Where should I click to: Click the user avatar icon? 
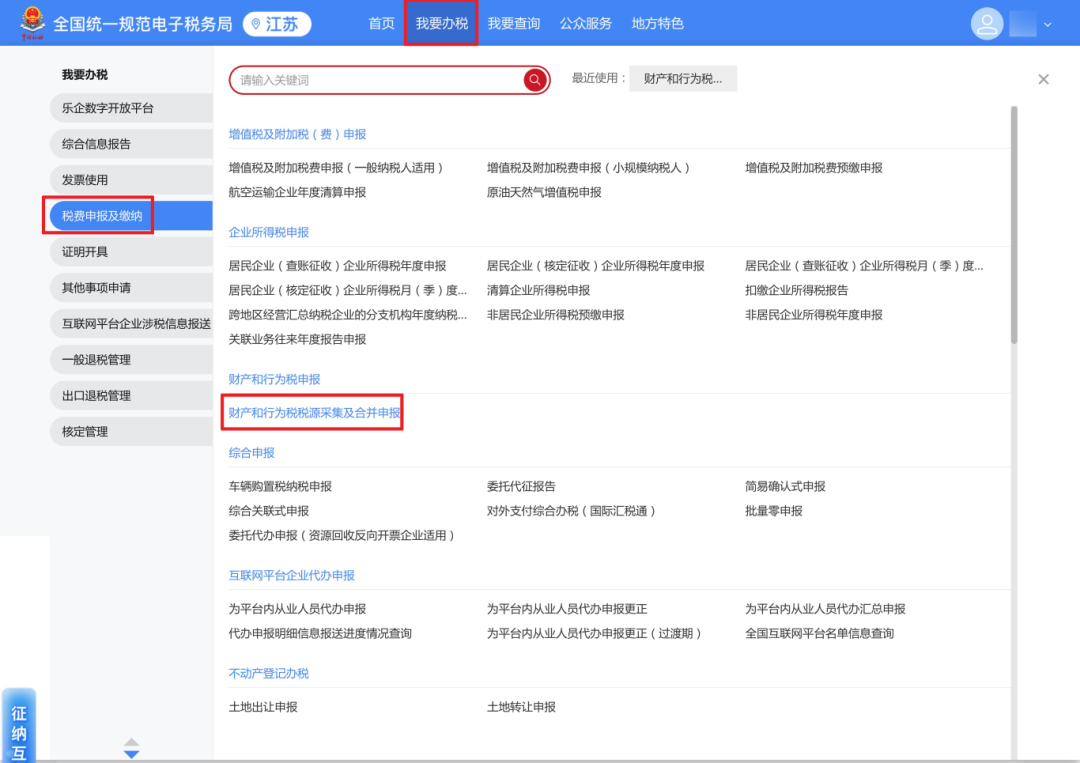pos(986,24)
